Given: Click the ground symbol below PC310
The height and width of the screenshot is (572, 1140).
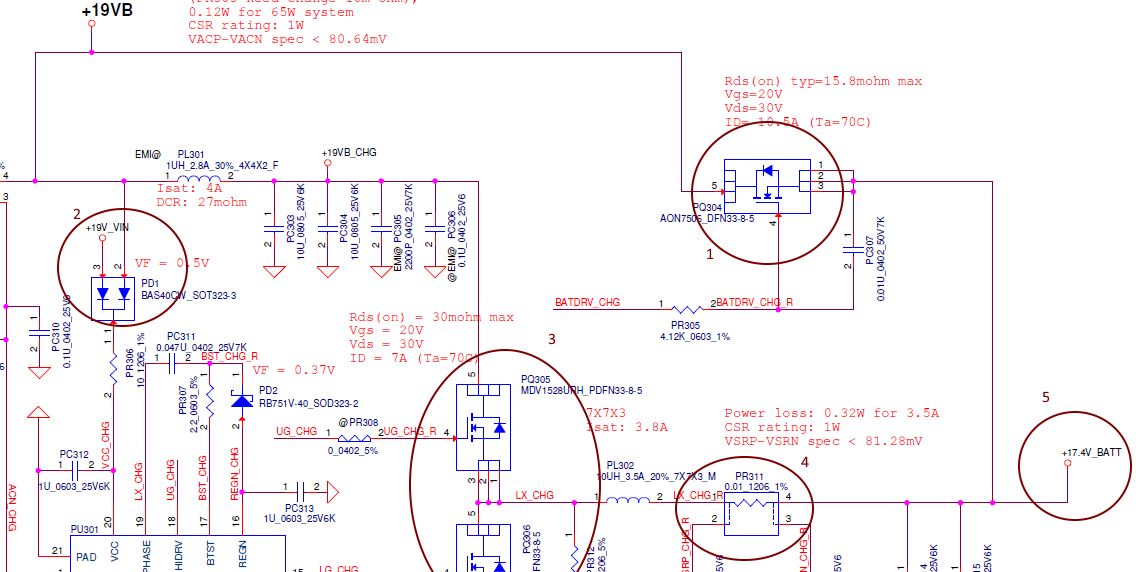Looking at the screenshot, I should coord(39,373).
